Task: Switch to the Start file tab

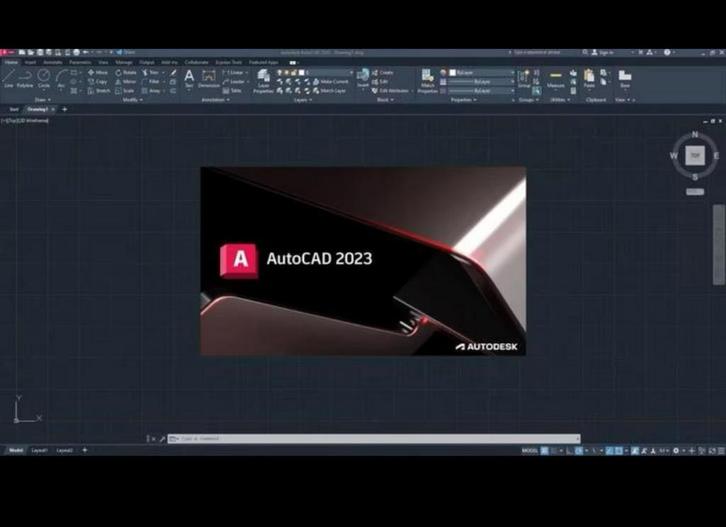Action: point(14,109)
